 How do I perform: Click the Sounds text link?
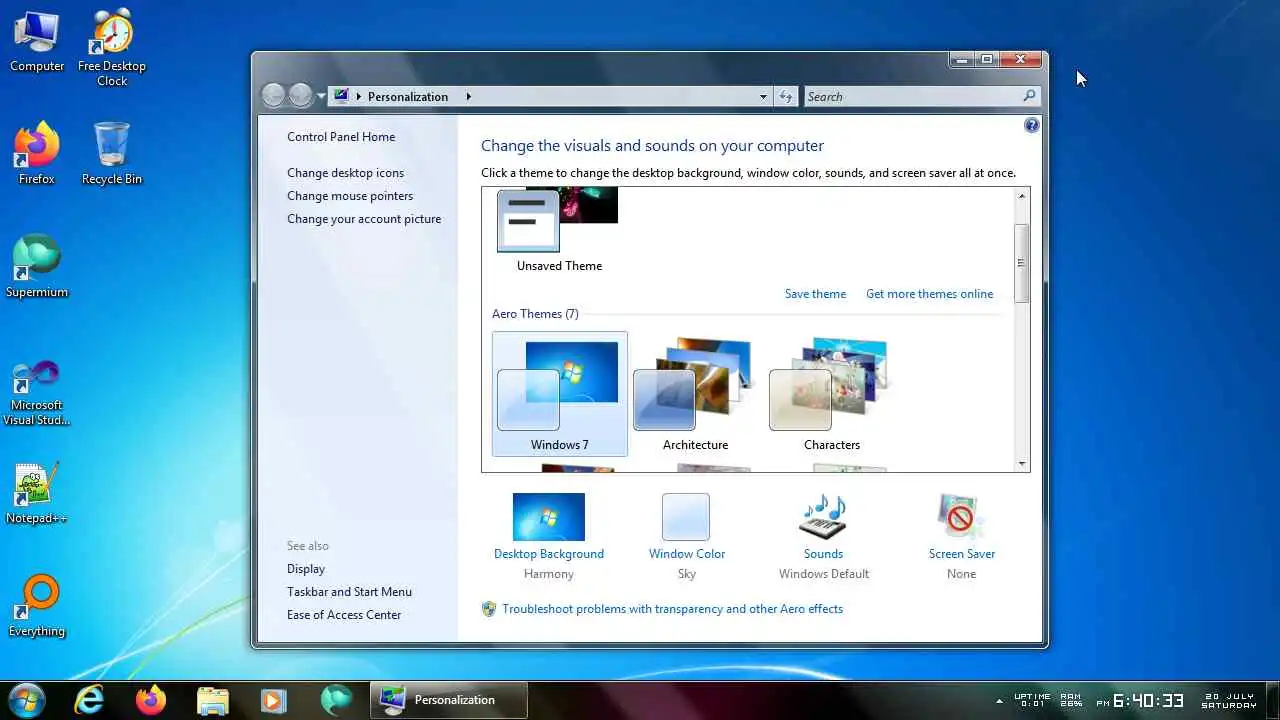[823, 554]
